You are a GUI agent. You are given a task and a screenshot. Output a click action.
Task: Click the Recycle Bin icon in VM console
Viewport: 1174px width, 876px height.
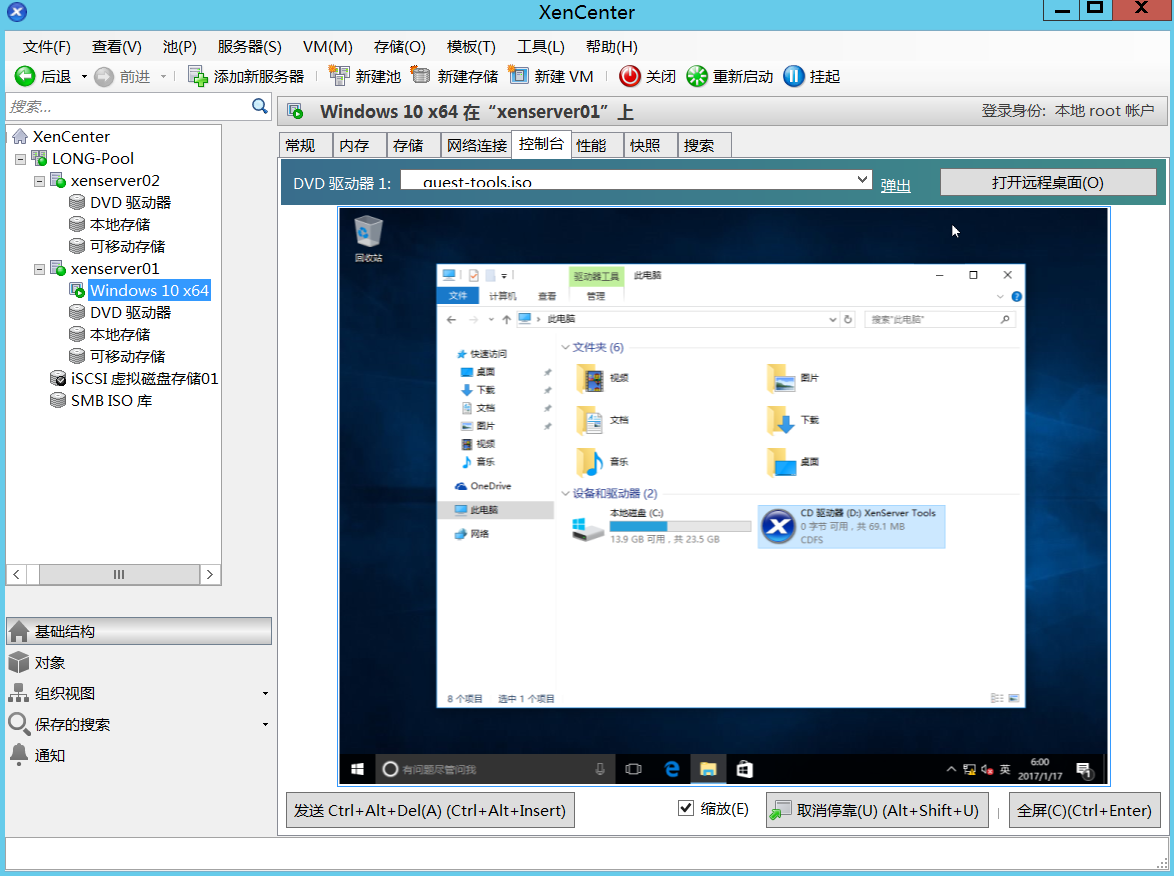pyautogui.click(x=368, y=238)
